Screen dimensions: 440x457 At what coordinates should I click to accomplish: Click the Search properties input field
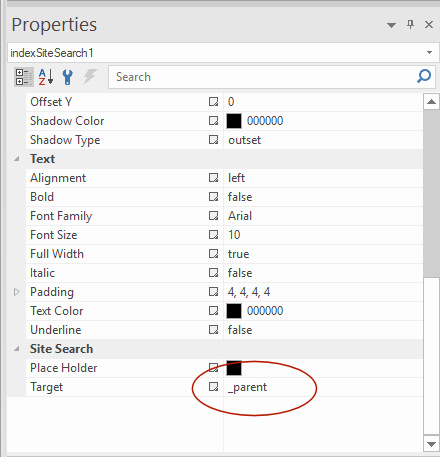263,77
